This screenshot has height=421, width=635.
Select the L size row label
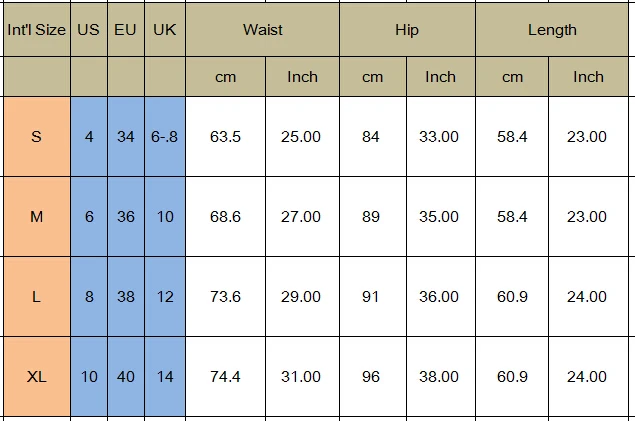36,297
